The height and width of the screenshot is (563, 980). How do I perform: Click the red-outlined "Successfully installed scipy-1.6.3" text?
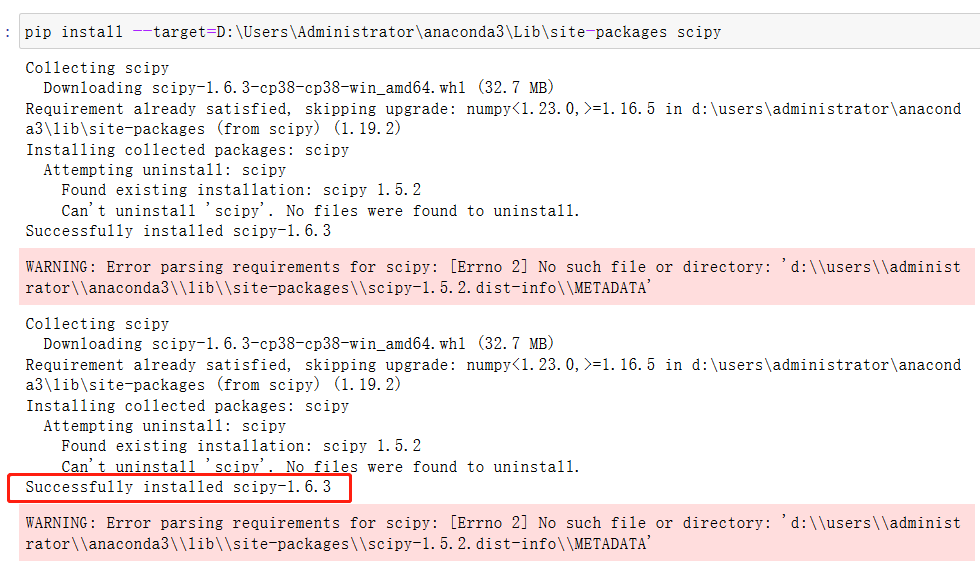(178, 487)
